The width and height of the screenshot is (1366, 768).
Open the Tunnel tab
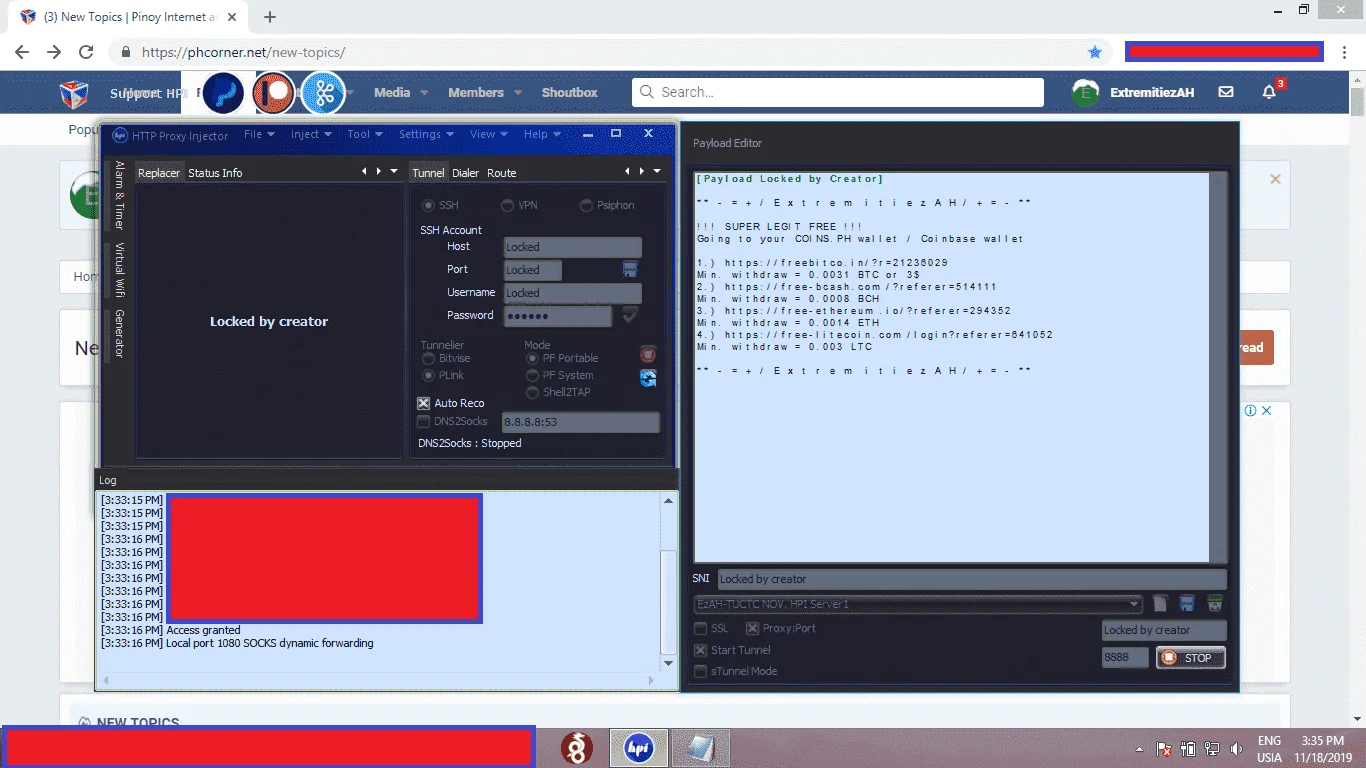coord(428,173)
